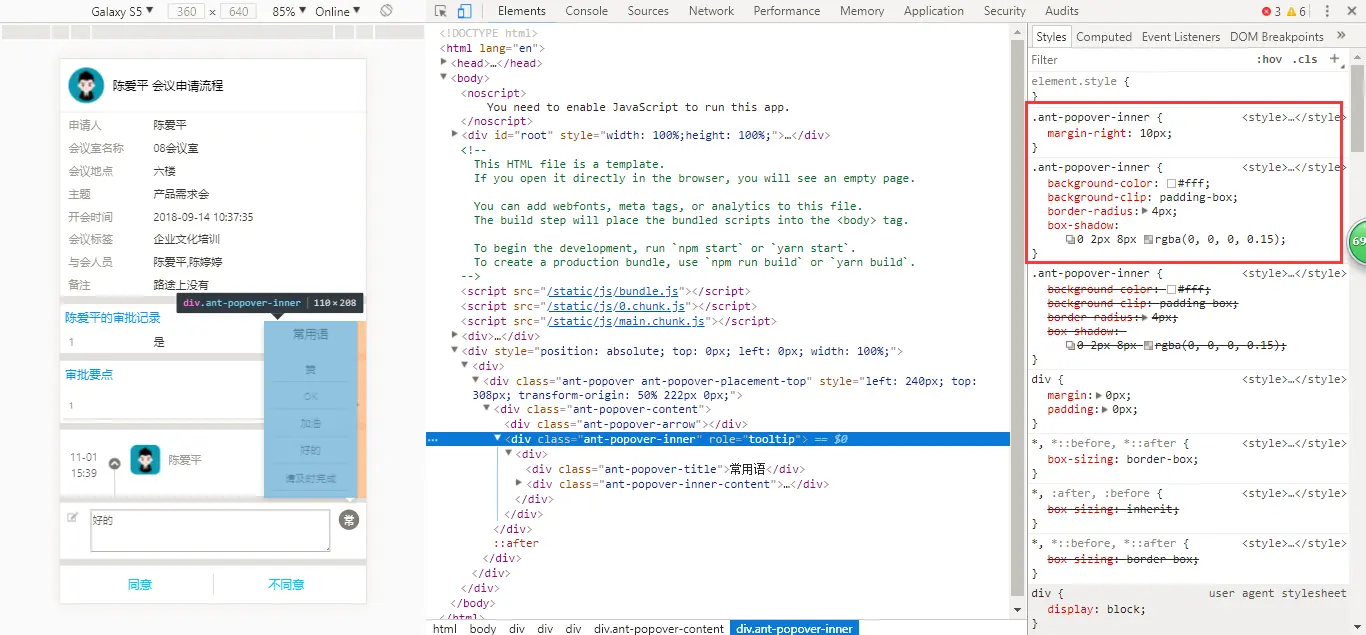
Task: Expand the <head> node
Action: (445, 63)
